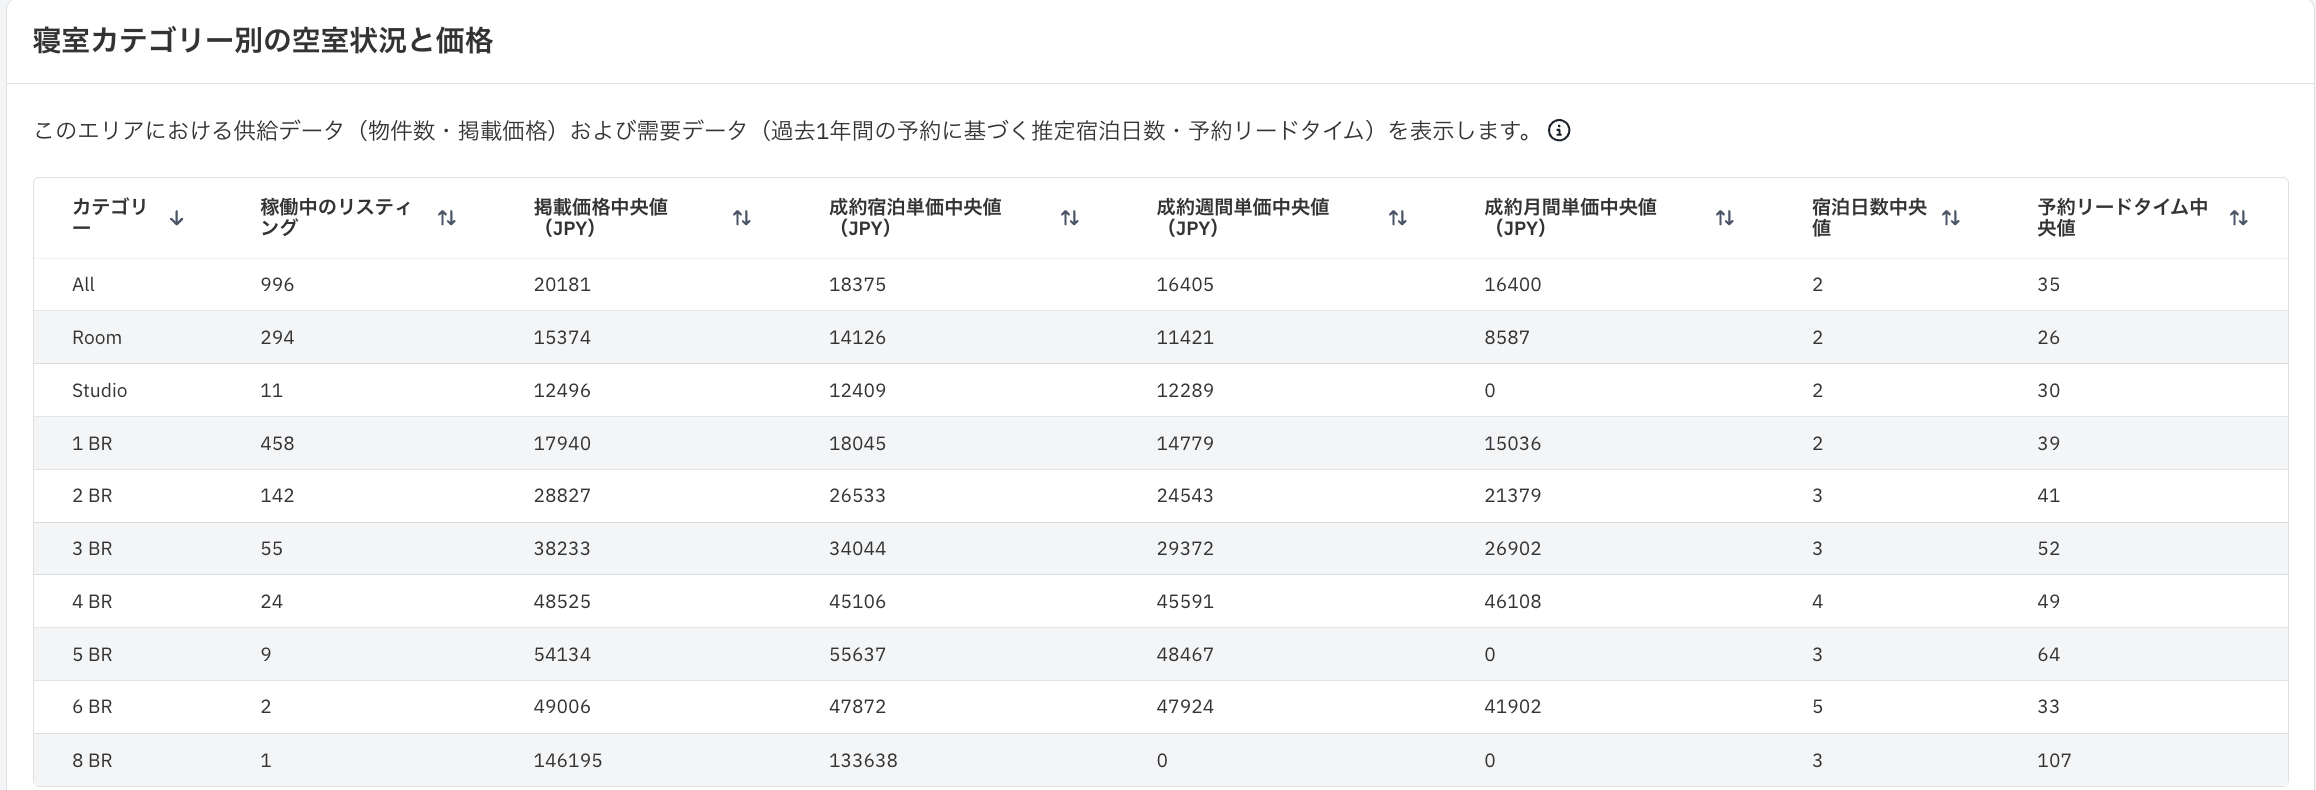Select the Studio category row
The height and width of the screenshot is (790, 2316).
point(1161,391)
